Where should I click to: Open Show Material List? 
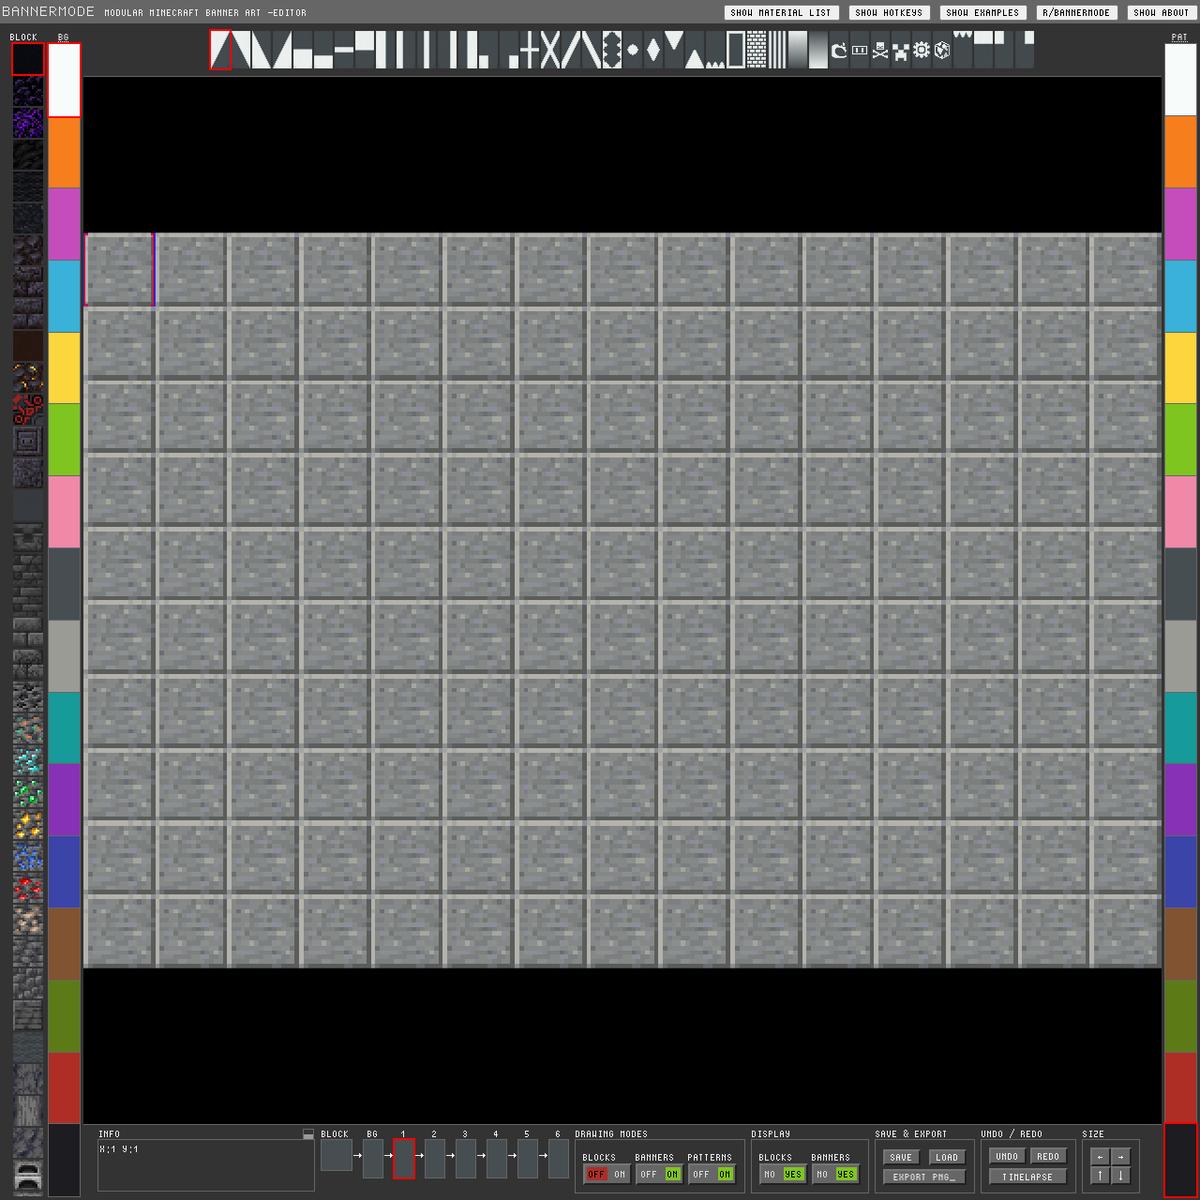780,13
